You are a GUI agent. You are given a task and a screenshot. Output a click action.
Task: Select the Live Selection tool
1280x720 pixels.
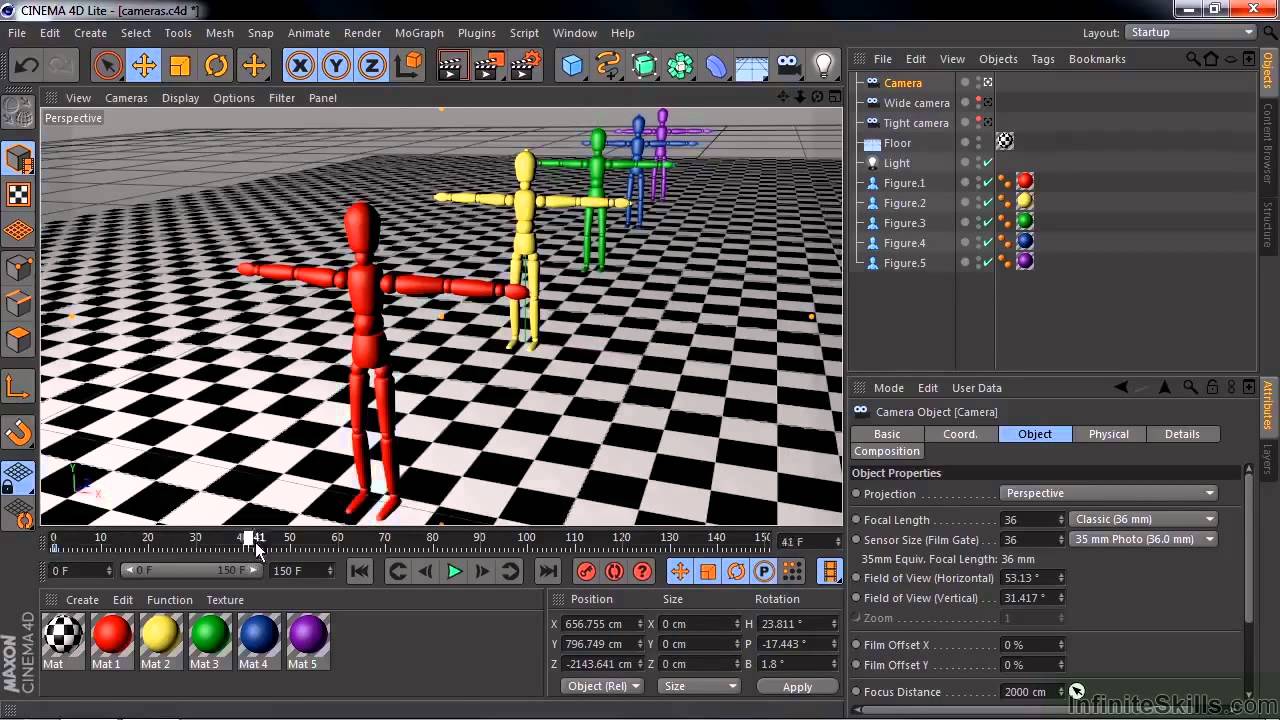point(108,67)
